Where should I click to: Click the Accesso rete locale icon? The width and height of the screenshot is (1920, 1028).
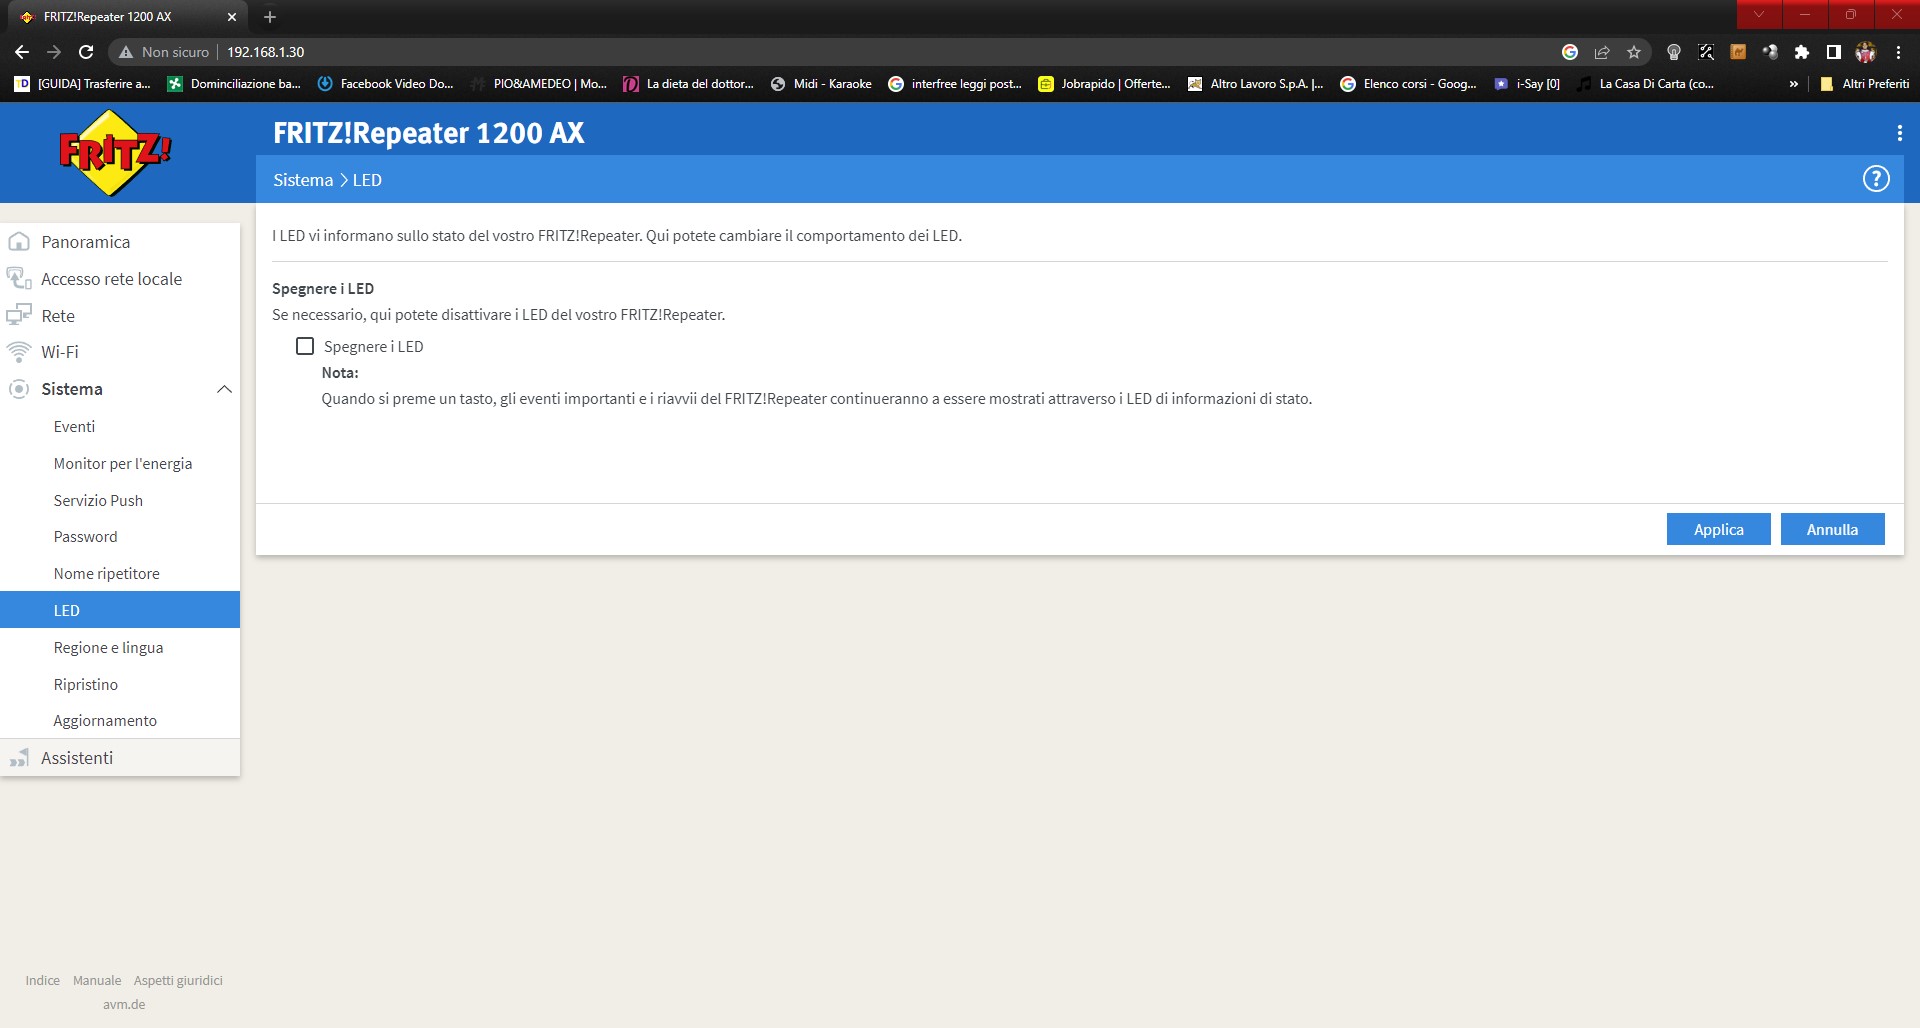tap(19, 279)
